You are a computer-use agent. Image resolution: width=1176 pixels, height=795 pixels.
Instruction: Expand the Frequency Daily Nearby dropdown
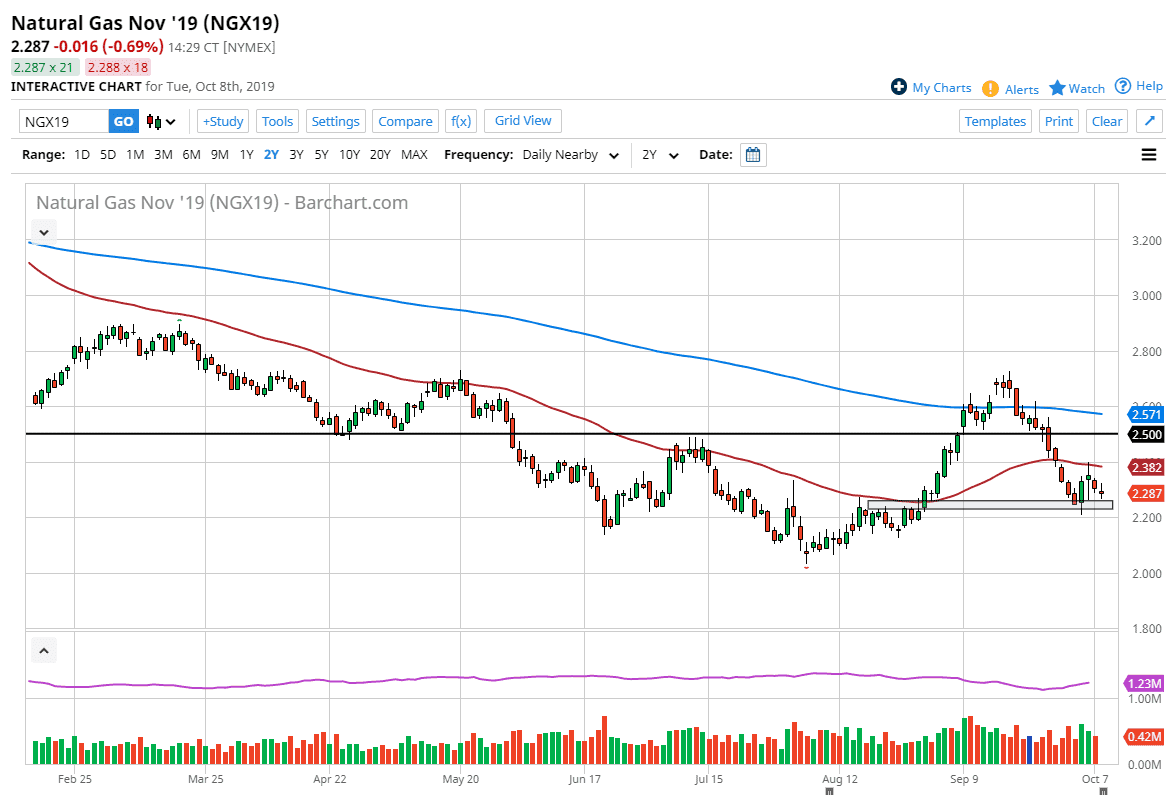570,155
